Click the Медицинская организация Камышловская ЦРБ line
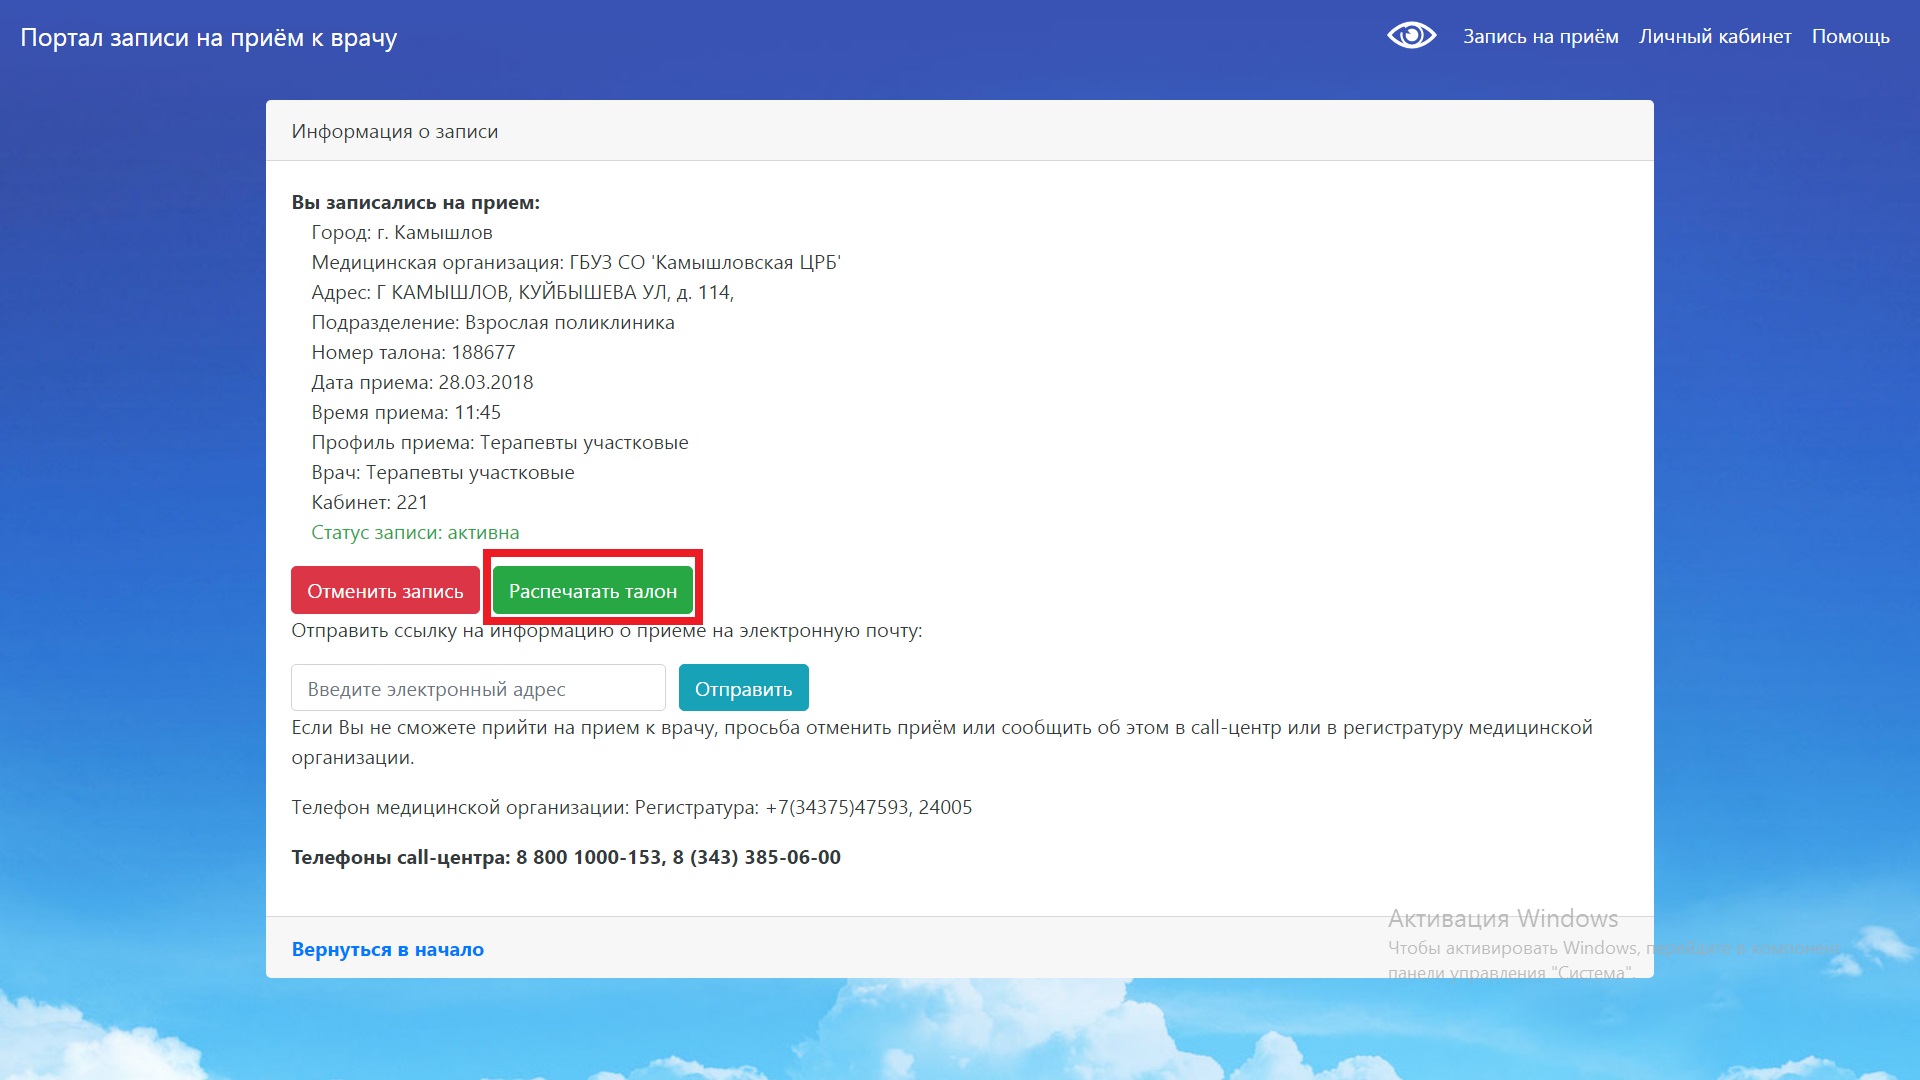The height and width of the screenshot is (1080, 1920). (575, 262)
